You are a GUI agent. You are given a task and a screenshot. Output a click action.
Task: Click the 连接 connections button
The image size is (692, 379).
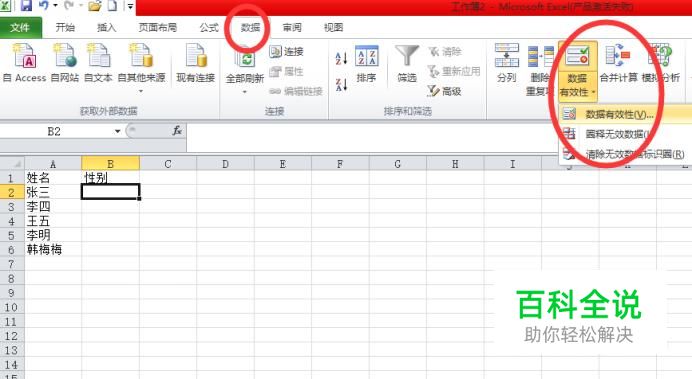pyautogui.click(x=286, y=52)
